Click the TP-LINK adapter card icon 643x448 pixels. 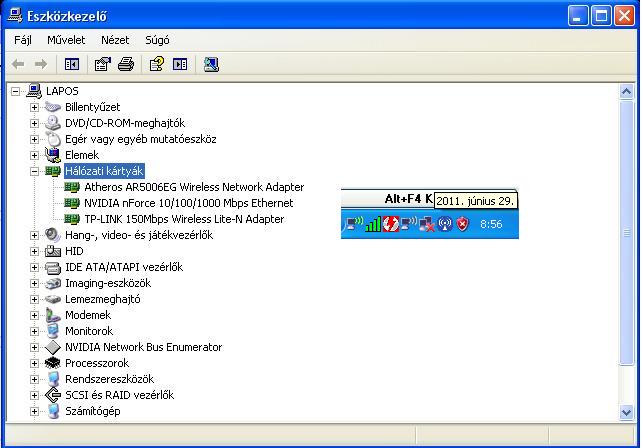(x=72, y=219)
